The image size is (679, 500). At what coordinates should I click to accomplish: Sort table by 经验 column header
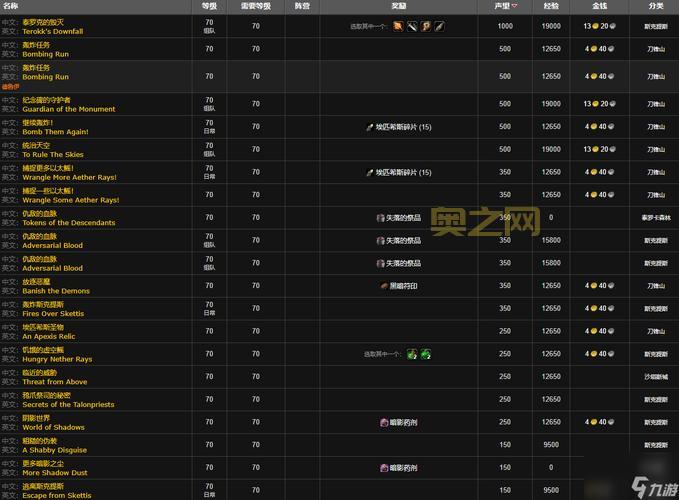click(x=551, y=6)
